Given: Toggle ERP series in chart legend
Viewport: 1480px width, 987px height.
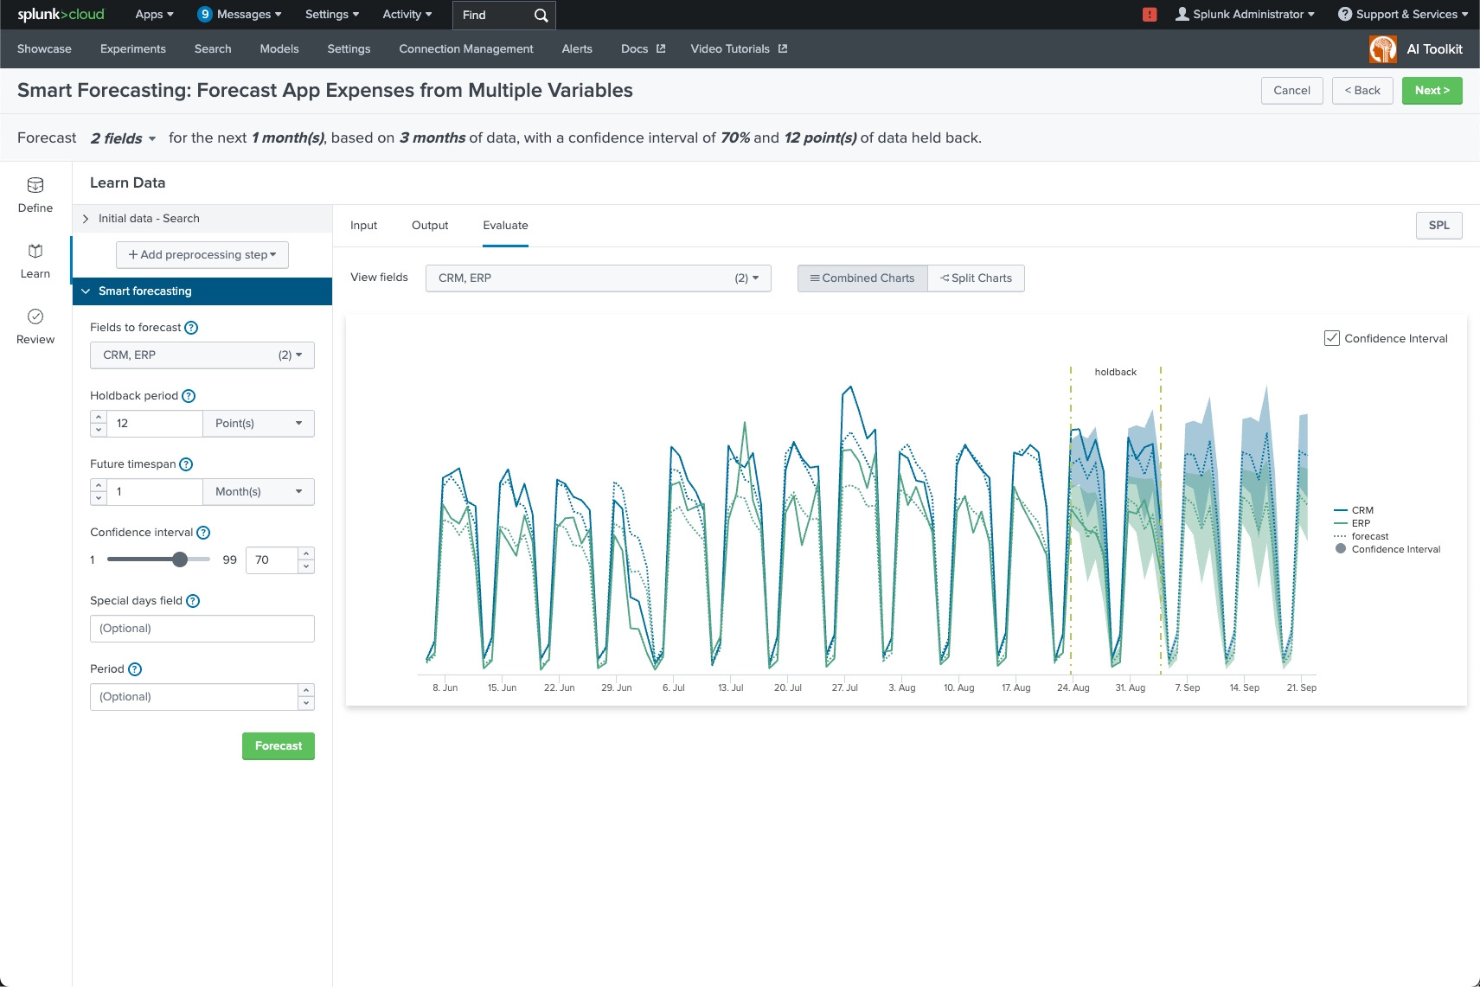Looking at the screenshot, I should click(x=1352, y=523).
